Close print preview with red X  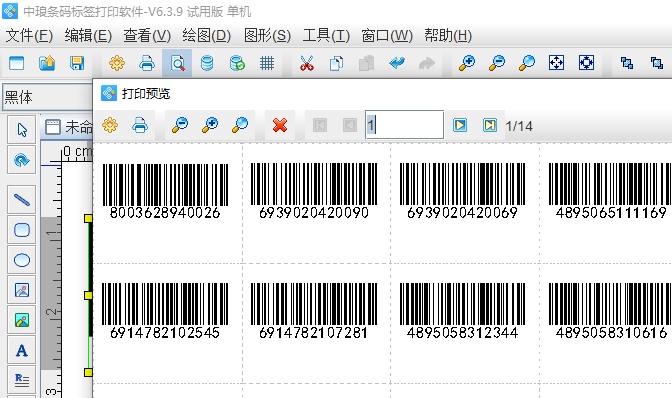point(280,125)
